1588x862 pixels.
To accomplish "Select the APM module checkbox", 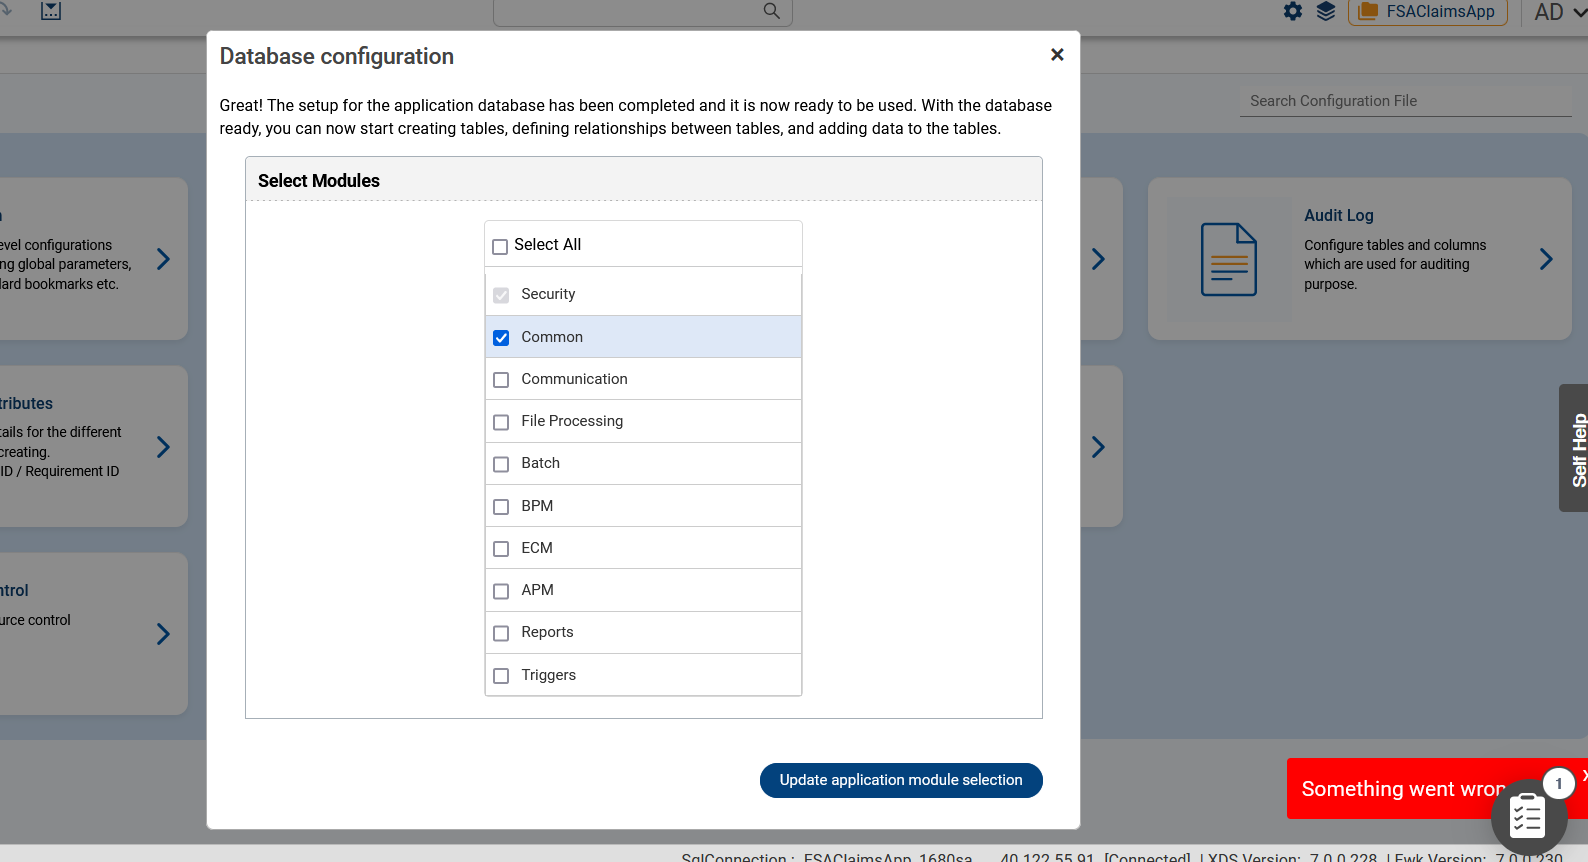I will pyautogui.click(x=501, y=591).
